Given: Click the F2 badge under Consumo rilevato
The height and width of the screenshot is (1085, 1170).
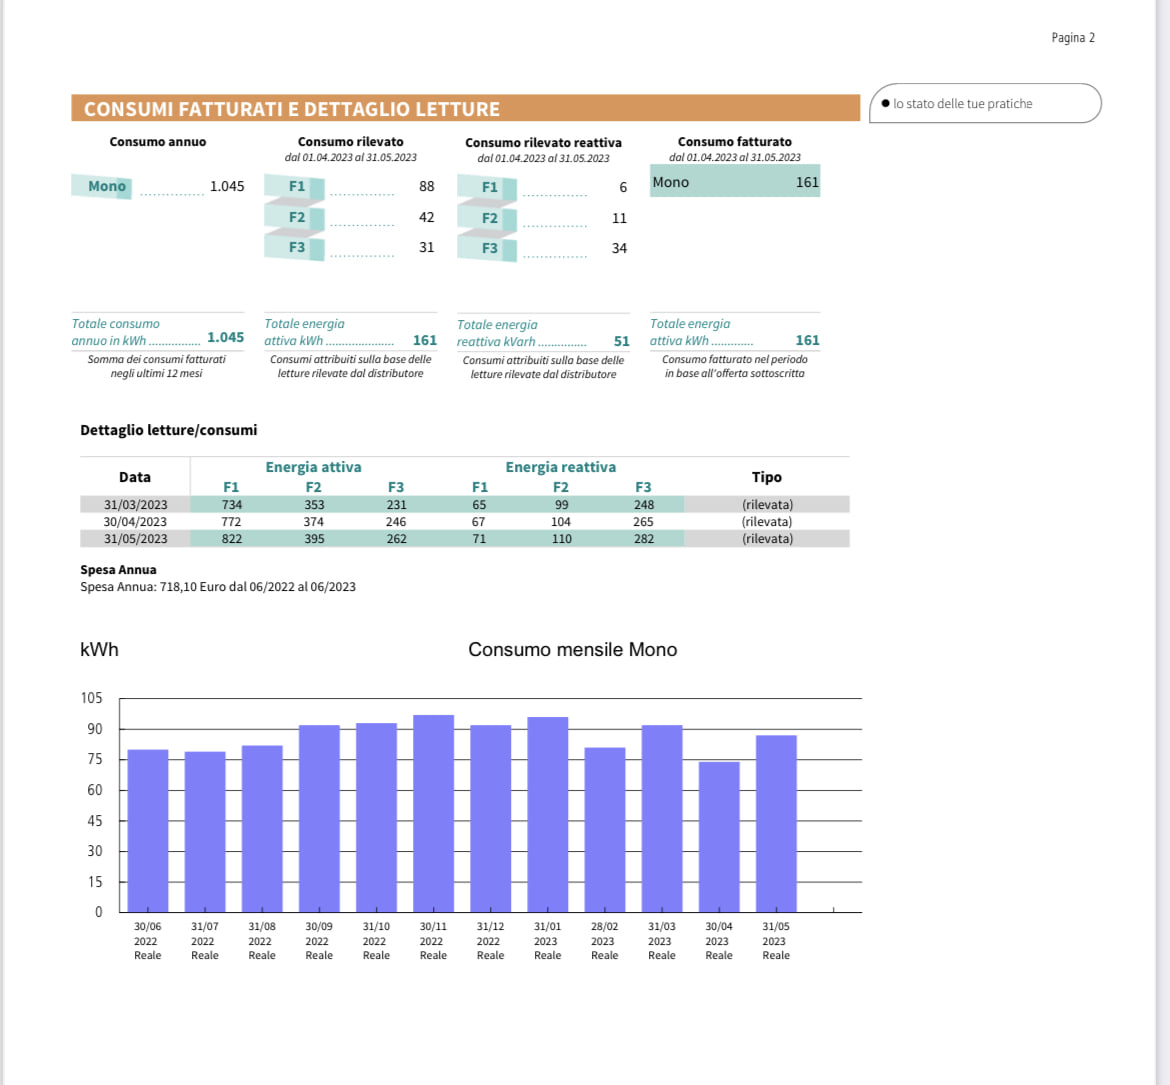Looking at the screenshot, I should click(x=295, y=217).
